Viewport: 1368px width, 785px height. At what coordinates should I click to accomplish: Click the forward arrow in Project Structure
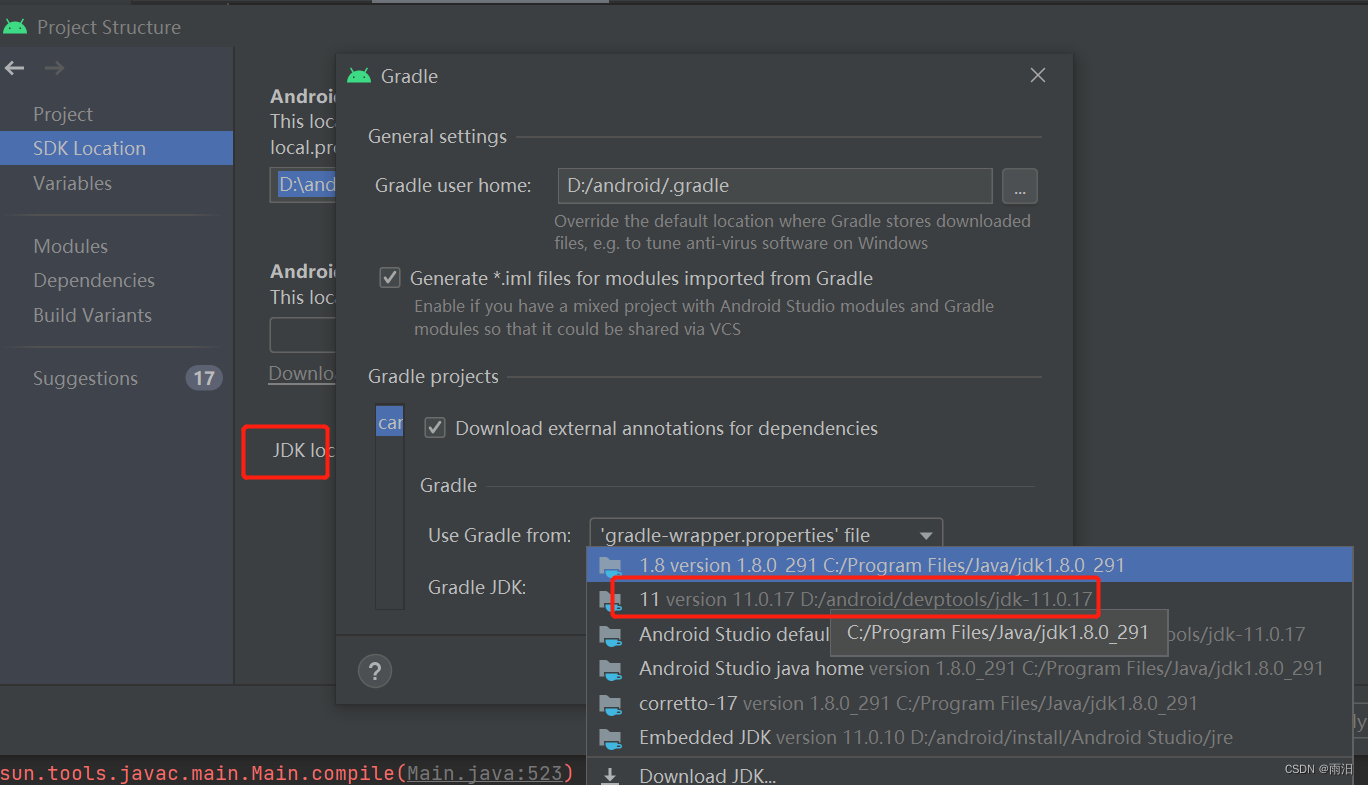[x=55, y=68]
